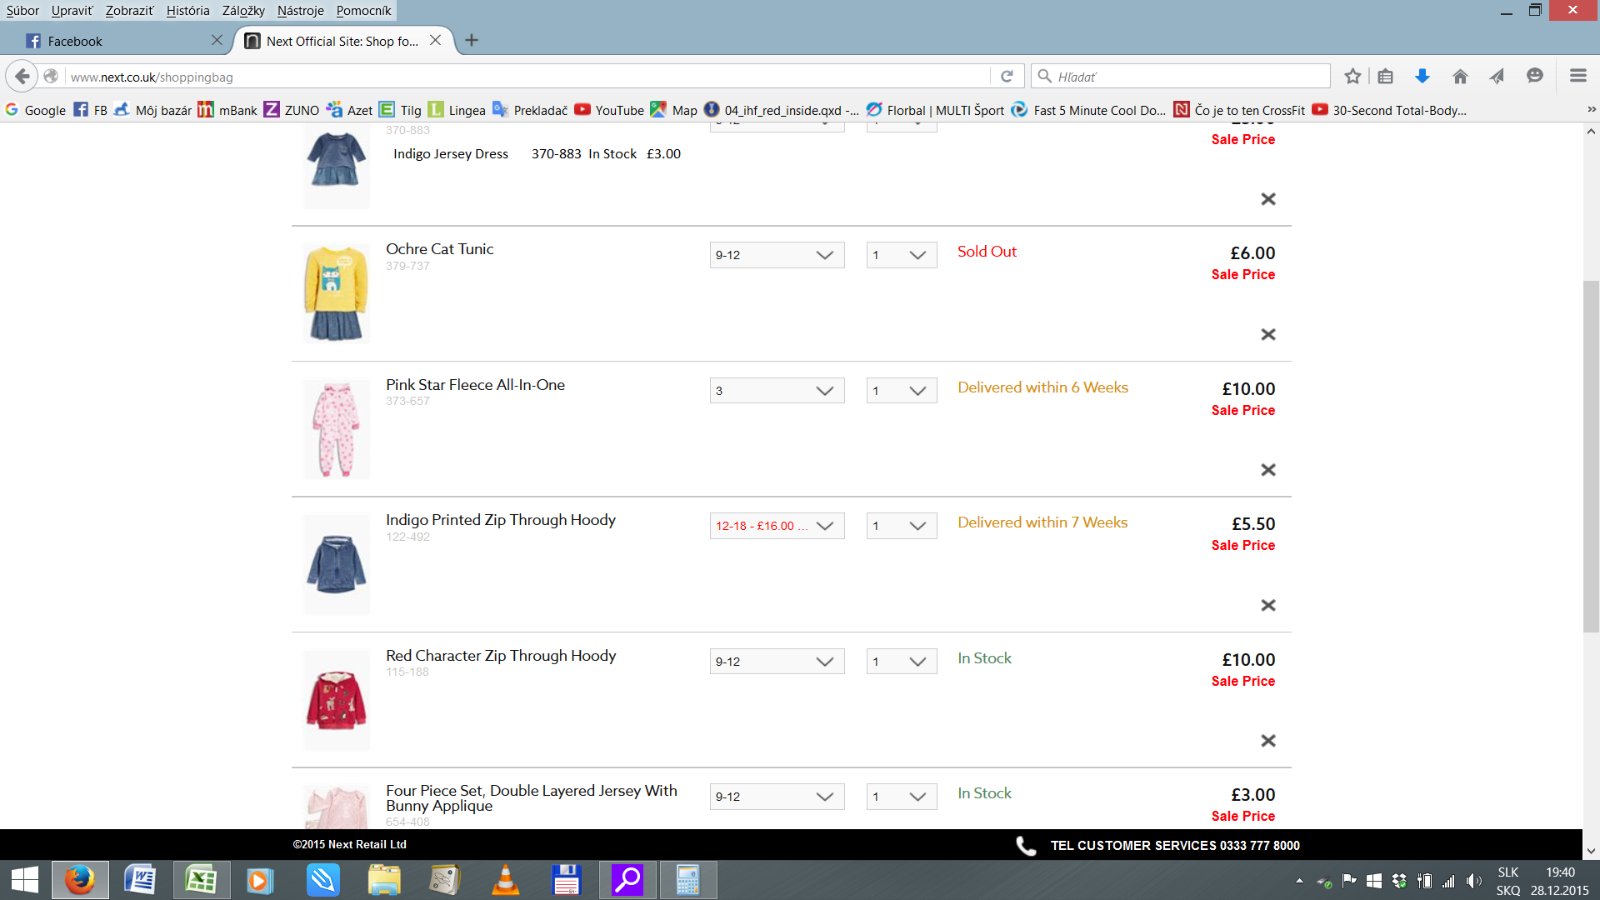The height and width of the screenshot is (900, 1600).
Task: Click the browser back arrow button
Action: pyautogui.click(x=22, y=77)
